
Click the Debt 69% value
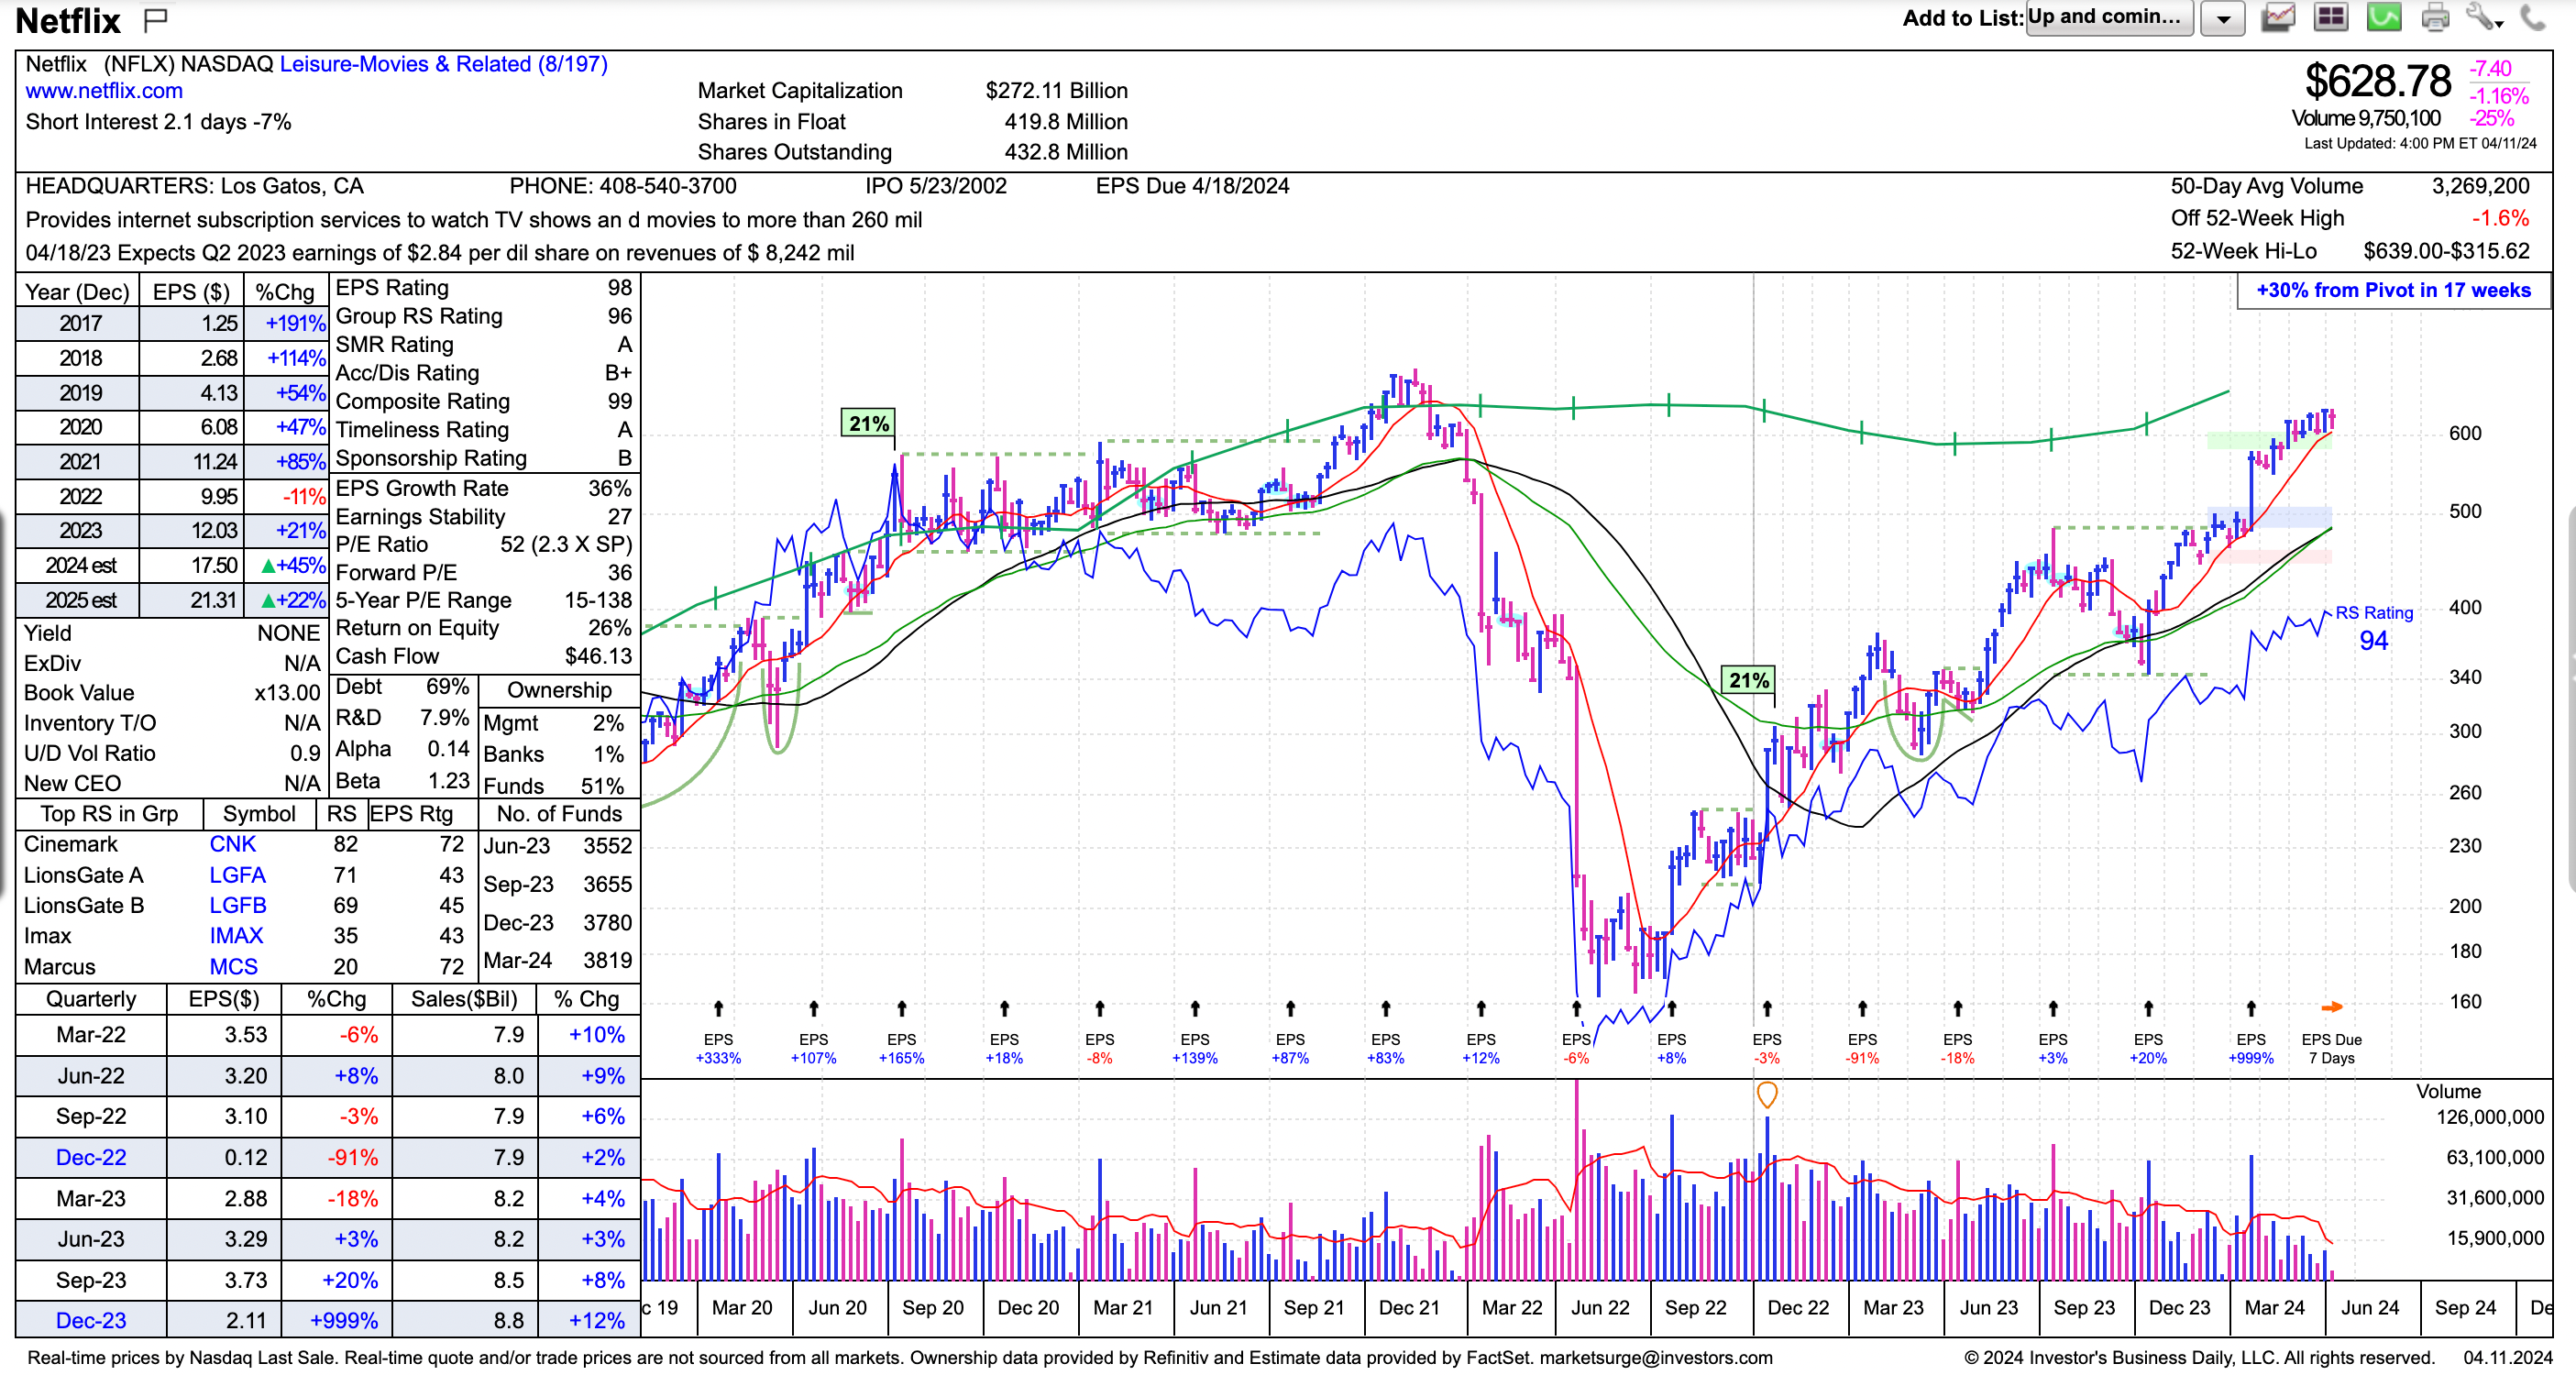pos(447,687)
